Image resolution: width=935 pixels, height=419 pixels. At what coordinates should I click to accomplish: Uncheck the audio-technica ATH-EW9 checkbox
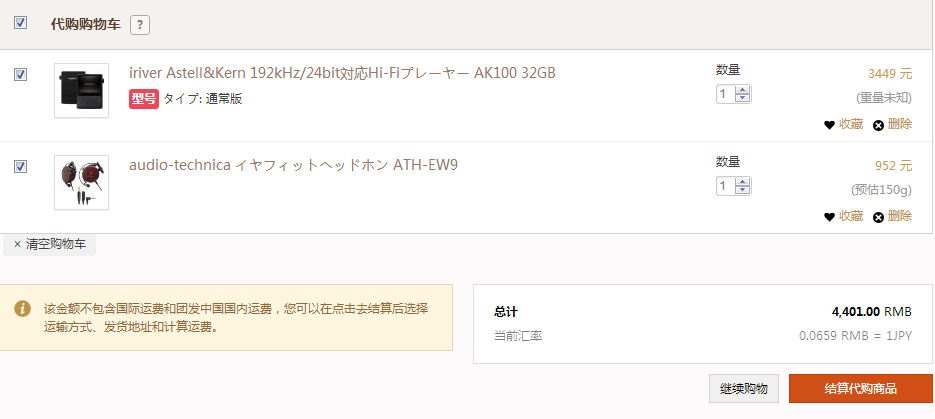point(20,166)
